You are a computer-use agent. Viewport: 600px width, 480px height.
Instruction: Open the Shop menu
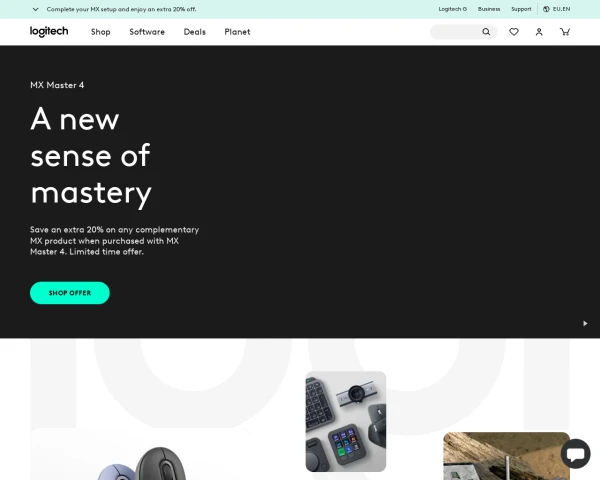coord(101,32)
